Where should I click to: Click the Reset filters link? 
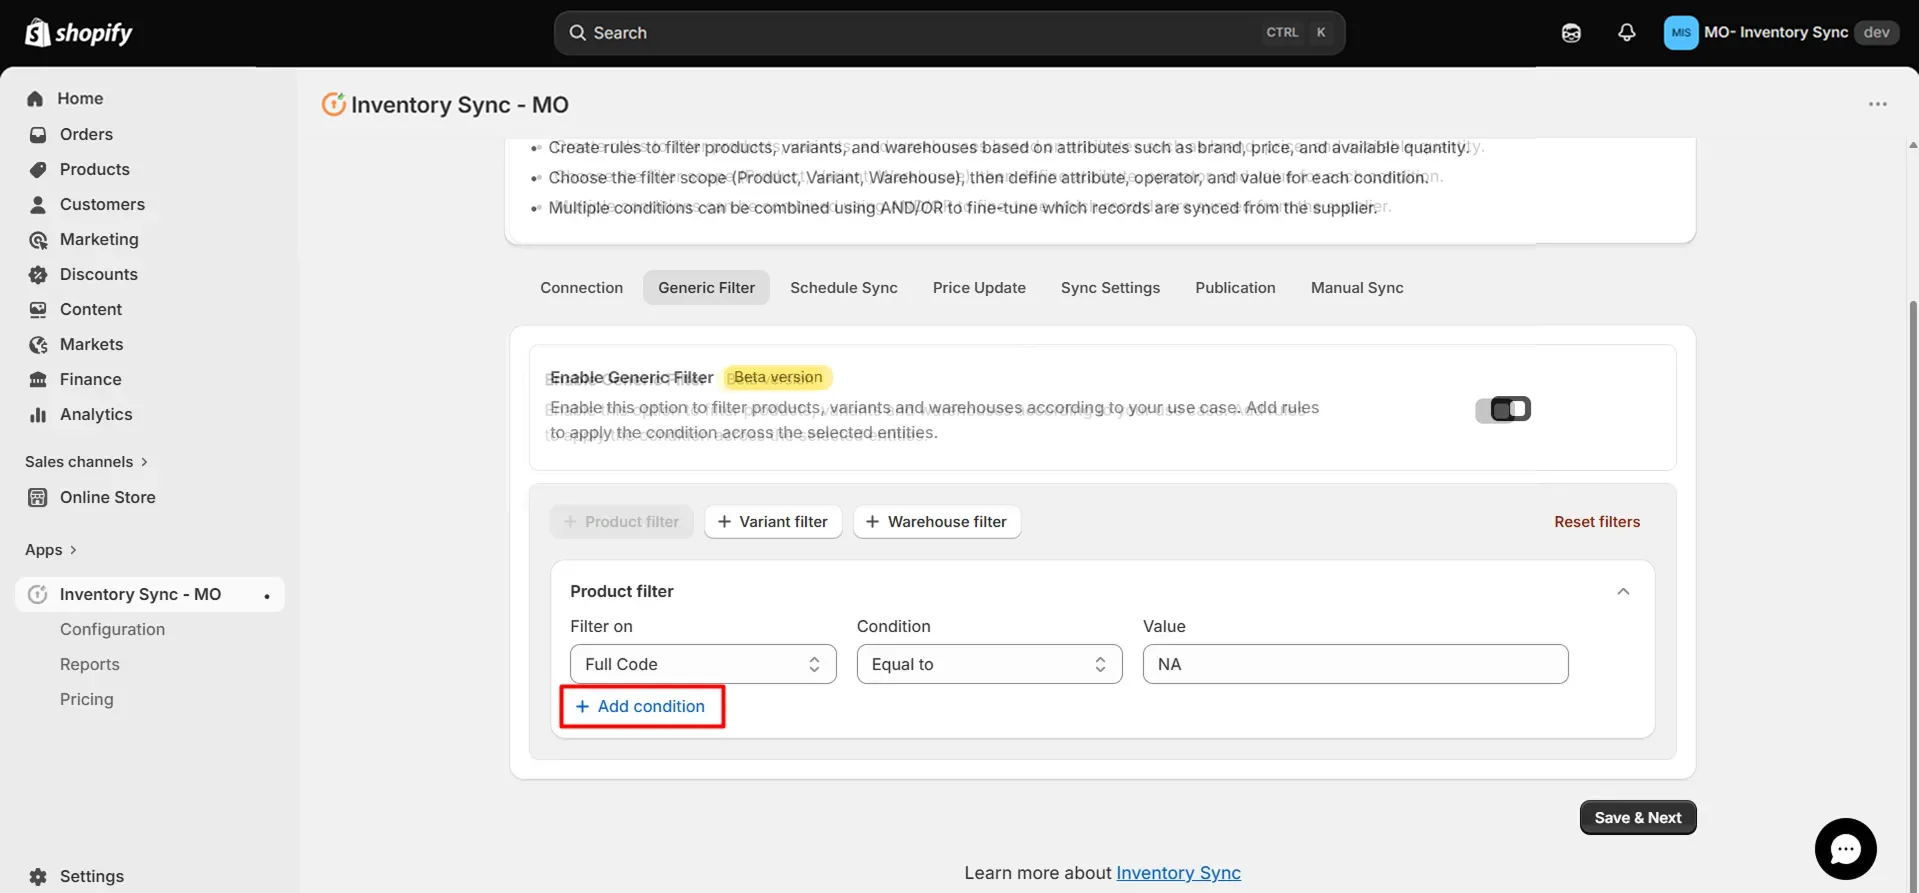click(1597, 522)
